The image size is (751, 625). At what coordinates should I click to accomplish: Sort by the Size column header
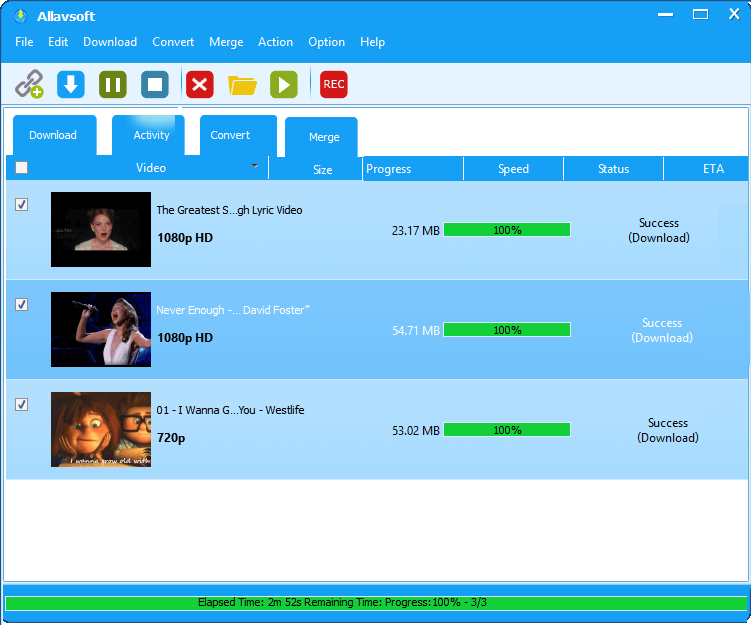tap(316, 169)
